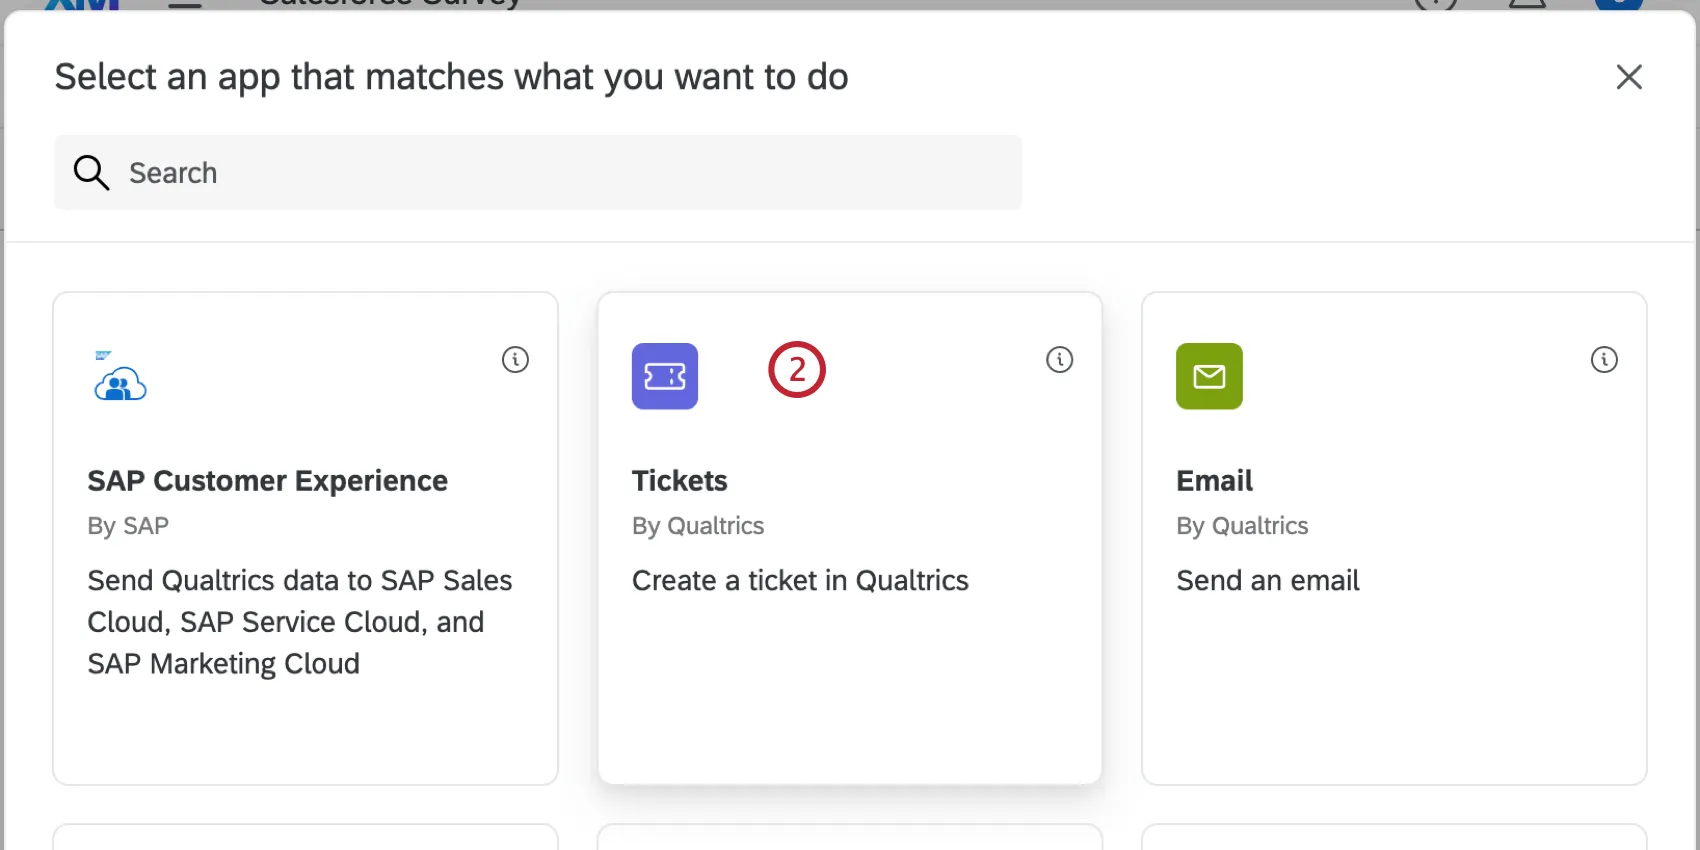
Task: Click the "Send an email" description
Action: tap(1268, 581)
